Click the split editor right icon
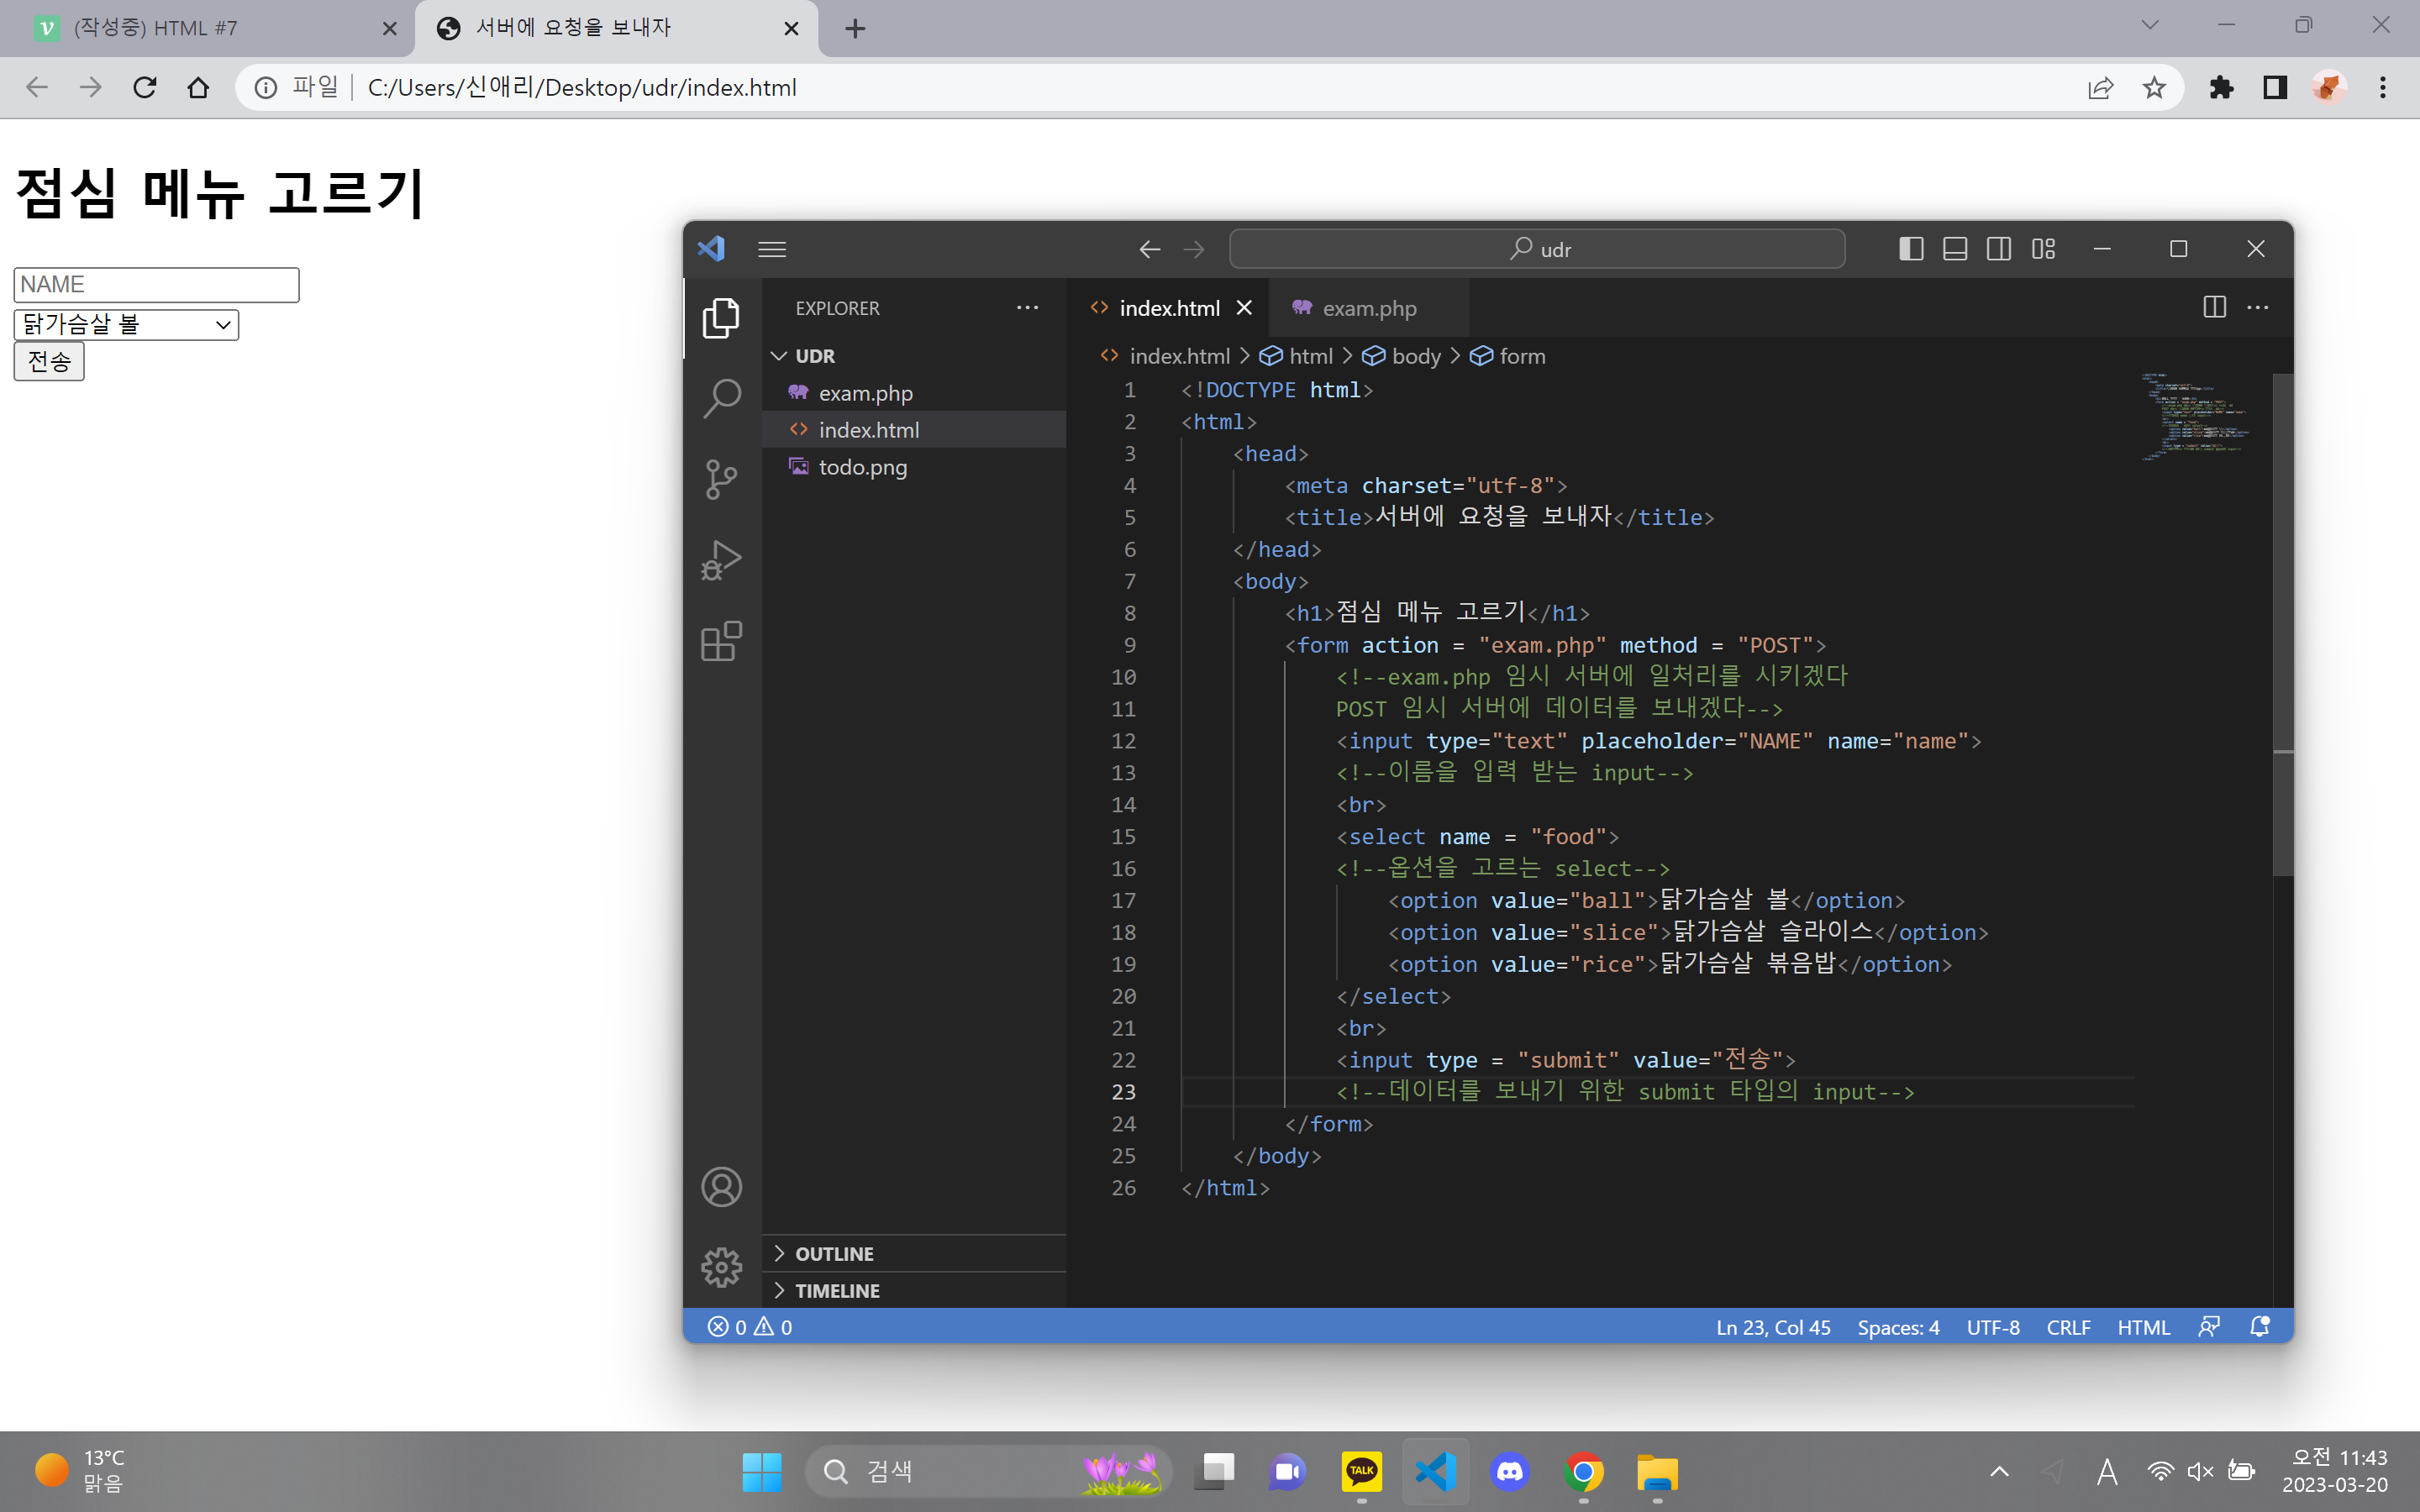This screenshot has height=1512, width=2420. pos(2214,307)
